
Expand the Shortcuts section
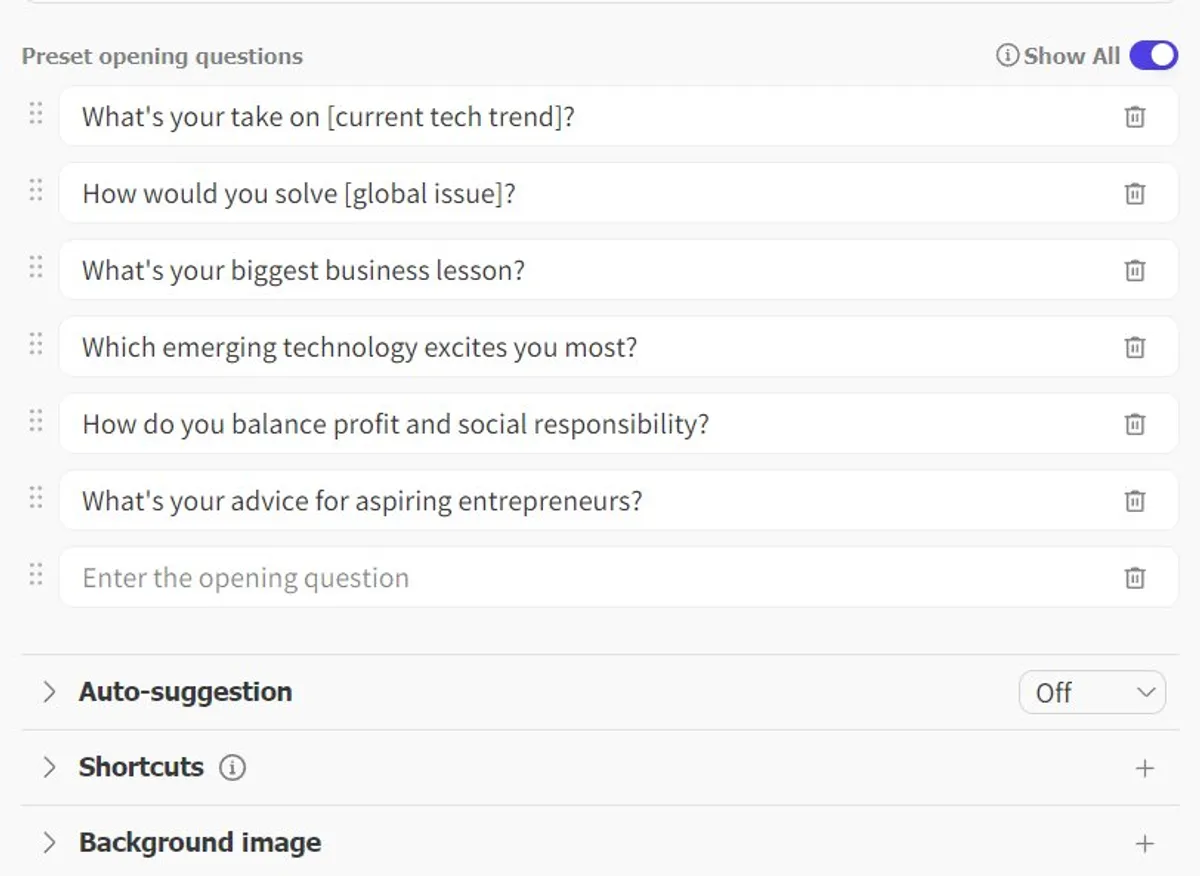coord(49,768)
